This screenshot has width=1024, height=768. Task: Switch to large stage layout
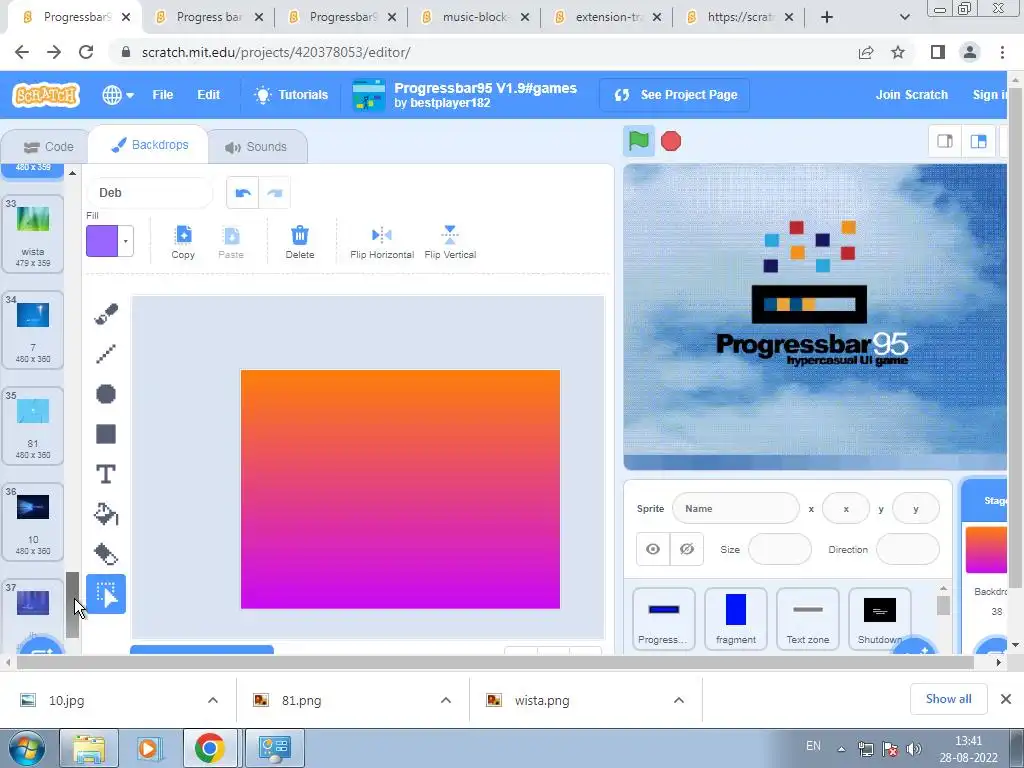click(978, 141)
